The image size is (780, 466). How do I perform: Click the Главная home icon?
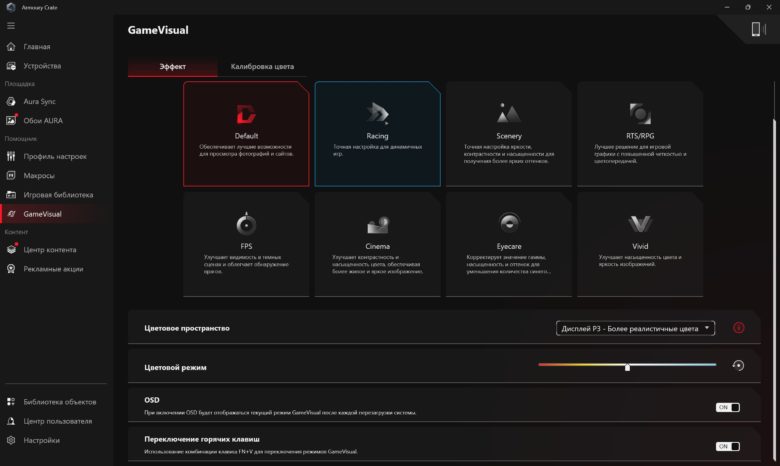[11, 46]
